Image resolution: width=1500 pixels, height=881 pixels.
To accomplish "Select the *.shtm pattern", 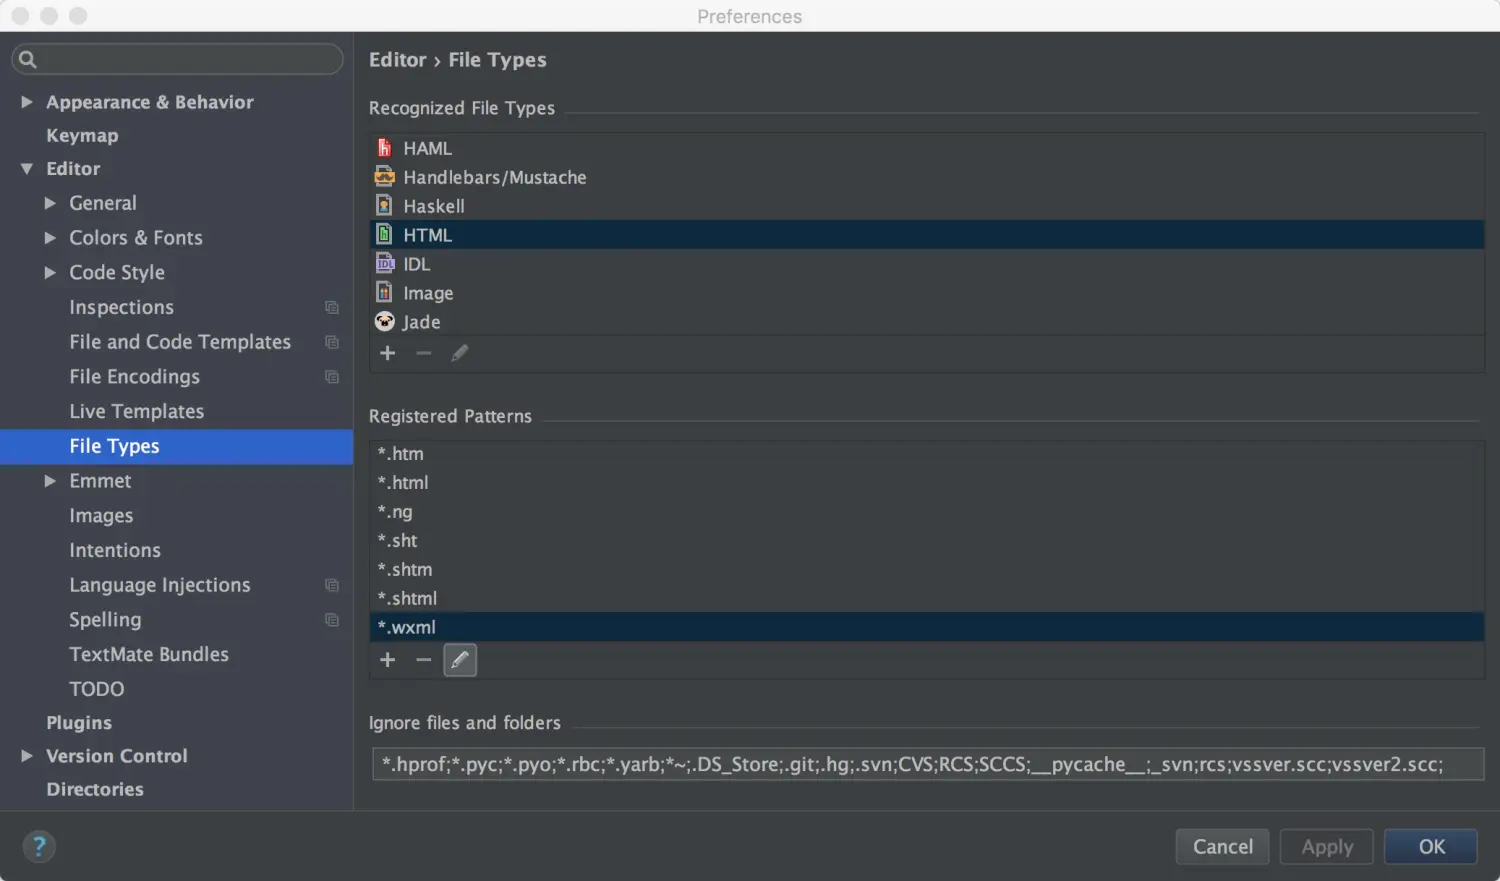I will pos(927,570).
